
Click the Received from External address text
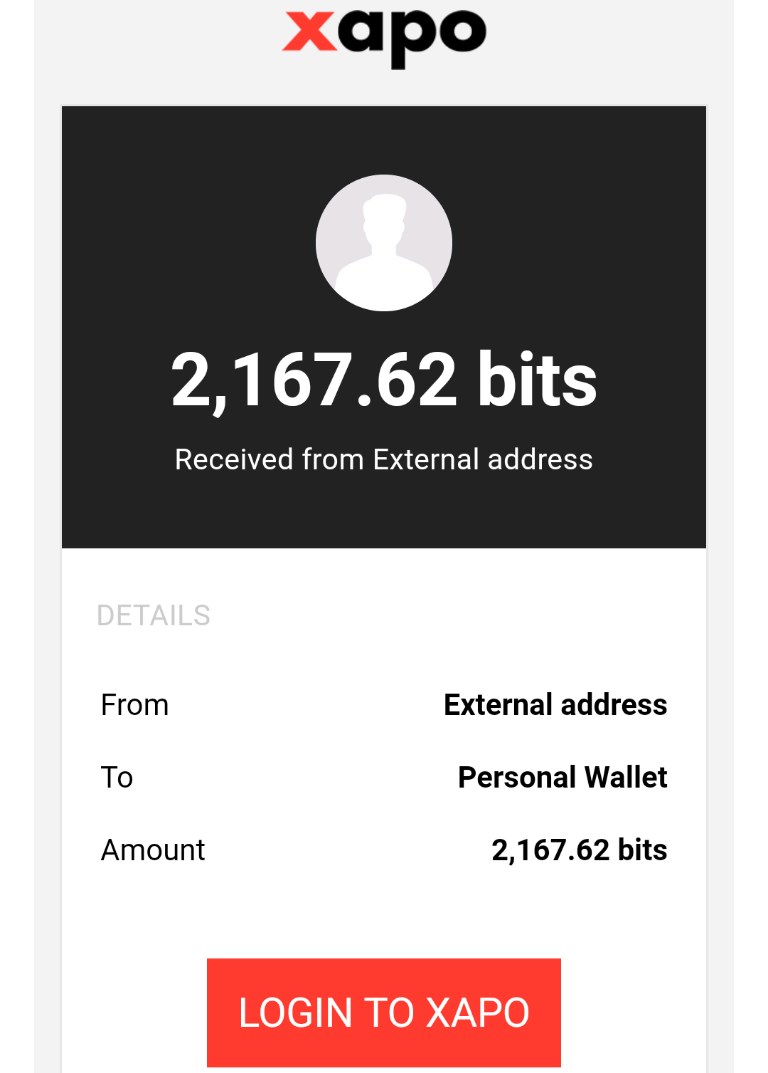[x=383, y=459]
